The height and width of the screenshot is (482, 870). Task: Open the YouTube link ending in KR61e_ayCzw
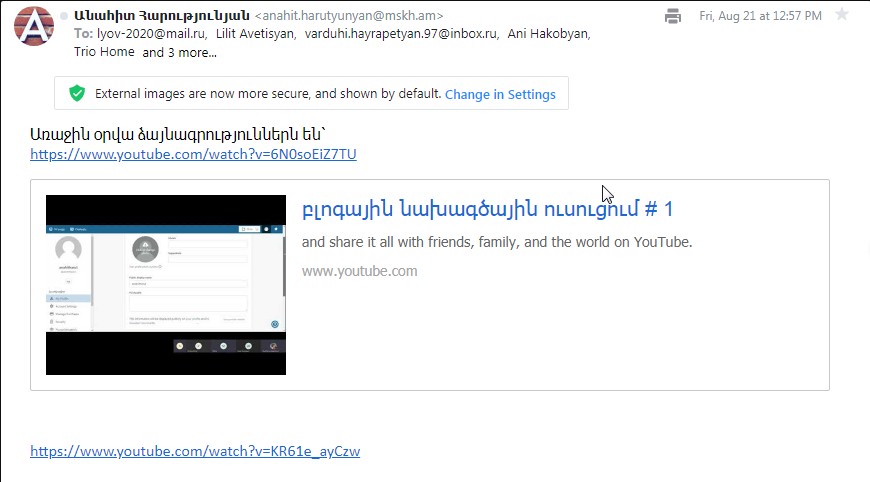pos(195,451)
